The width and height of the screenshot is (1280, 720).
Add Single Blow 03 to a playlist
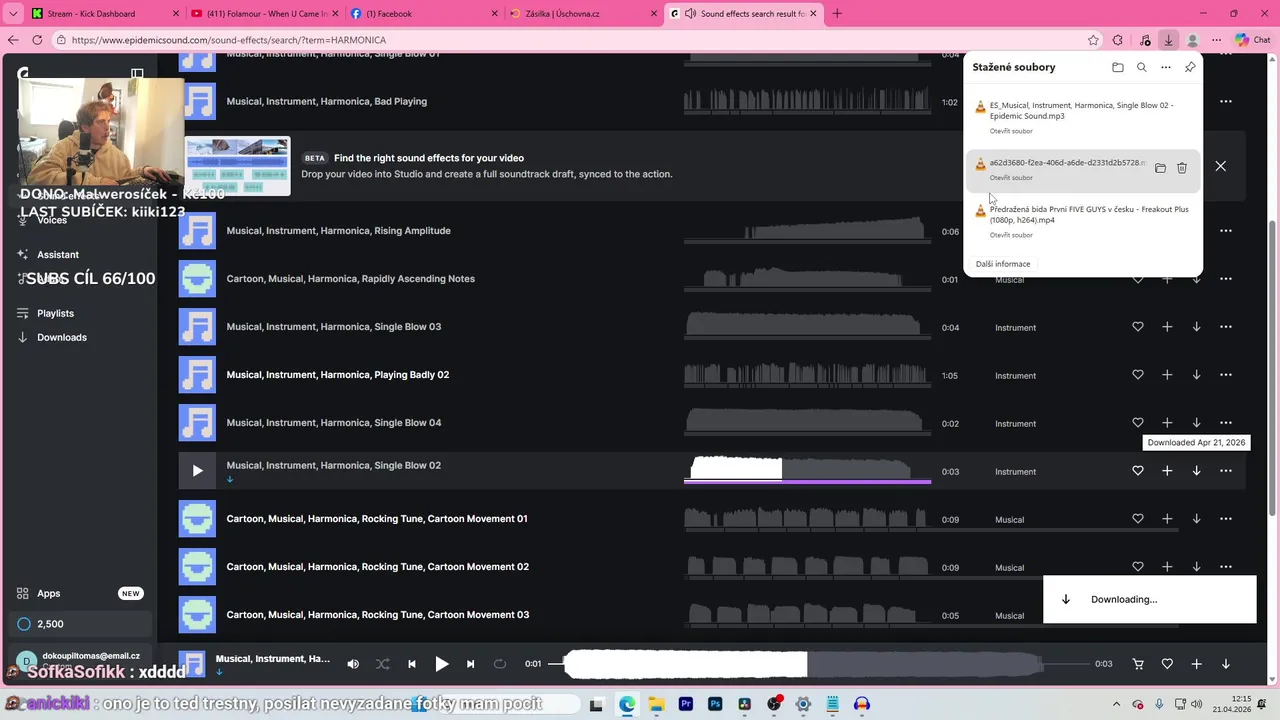[x=1167, y=327]
